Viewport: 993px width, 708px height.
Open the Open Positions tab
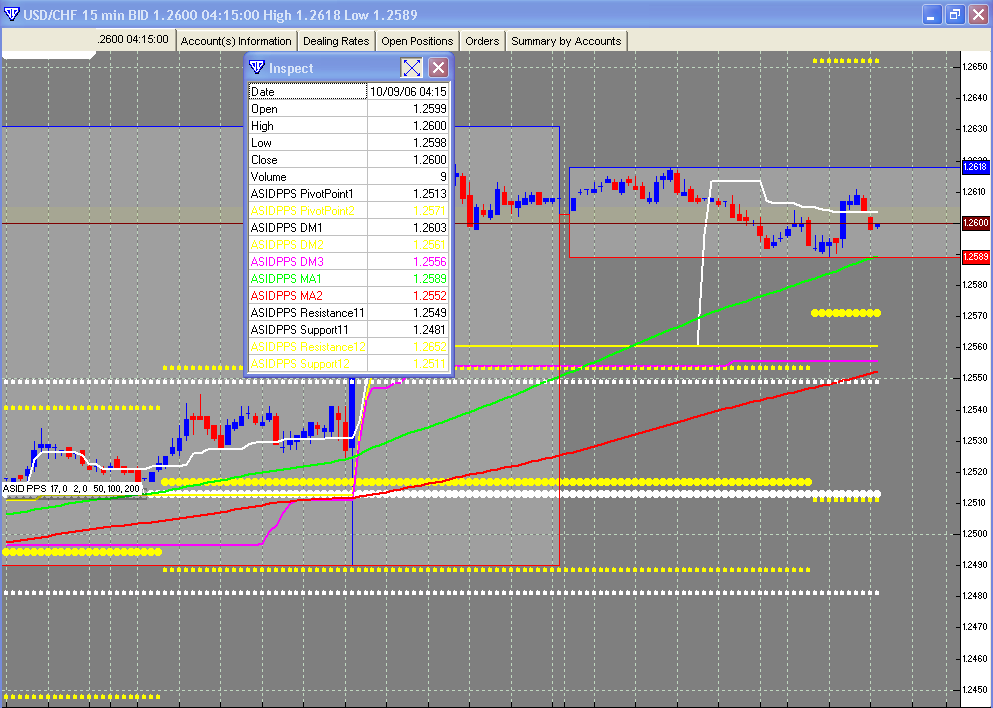pyautogui.click(x=417, y=41)
